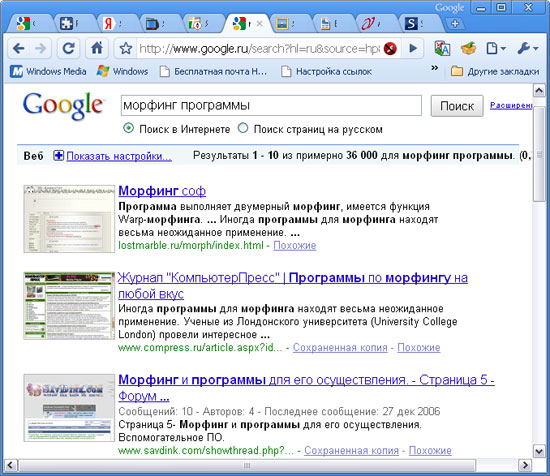Open the compress.ru result thumbnail
Image resolution: width=550 pixels, height=476 pixels.
click(69, 306)
